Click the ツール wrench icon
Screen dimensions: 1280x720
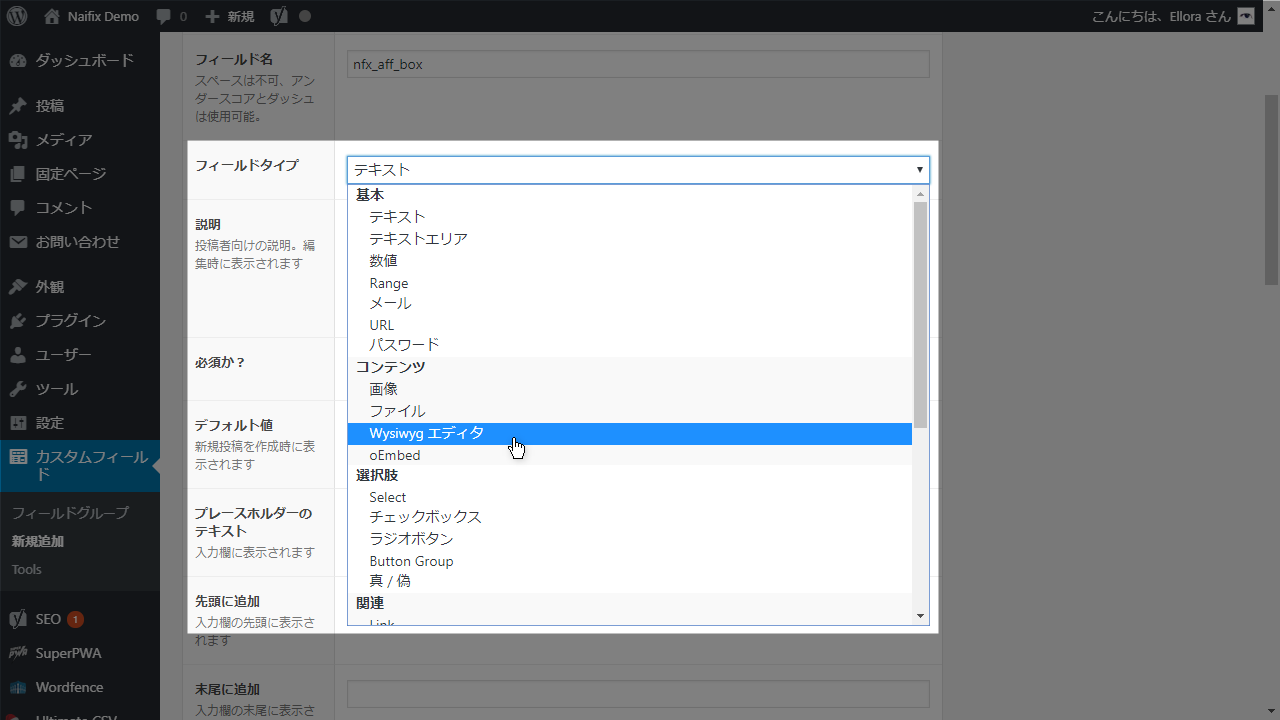[18, 389]
